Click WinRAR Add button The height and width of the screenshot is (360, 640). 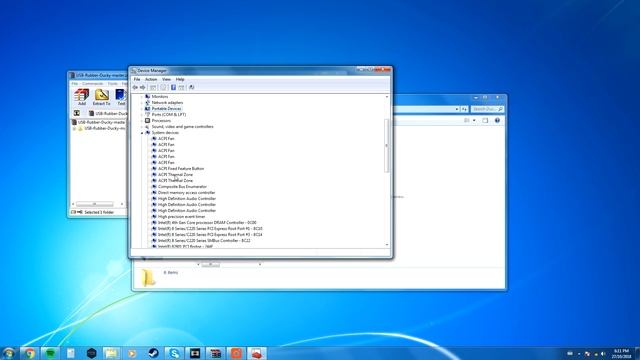click(x=82, y=97)
